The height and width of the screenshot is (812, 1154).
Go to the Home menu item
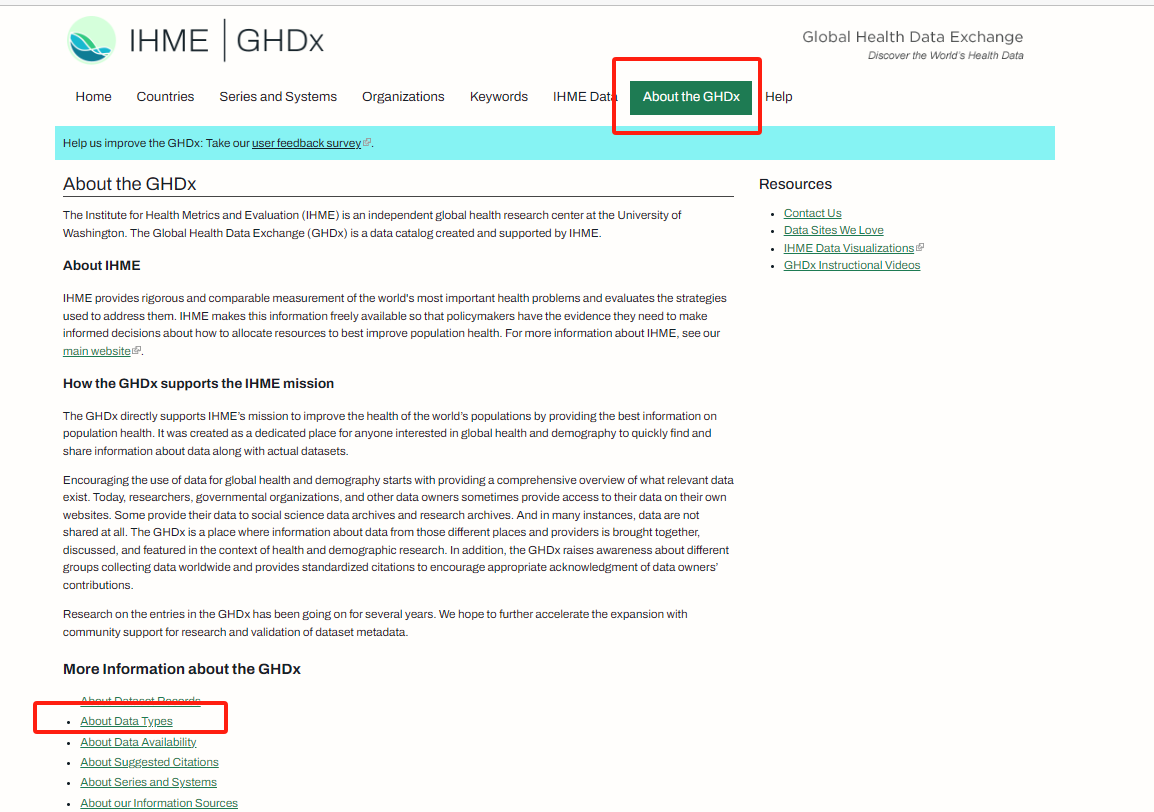(x=93, y=97)
